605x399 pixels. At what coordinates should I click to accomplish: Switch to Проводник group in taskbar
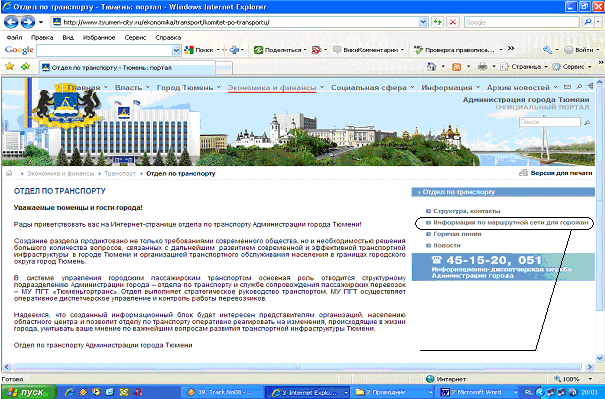coord(393,392)
